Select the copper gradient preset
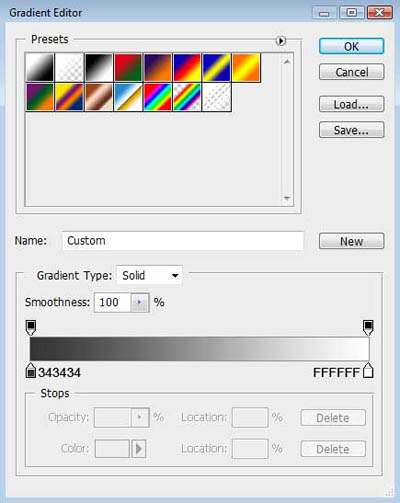 (99, 97)
